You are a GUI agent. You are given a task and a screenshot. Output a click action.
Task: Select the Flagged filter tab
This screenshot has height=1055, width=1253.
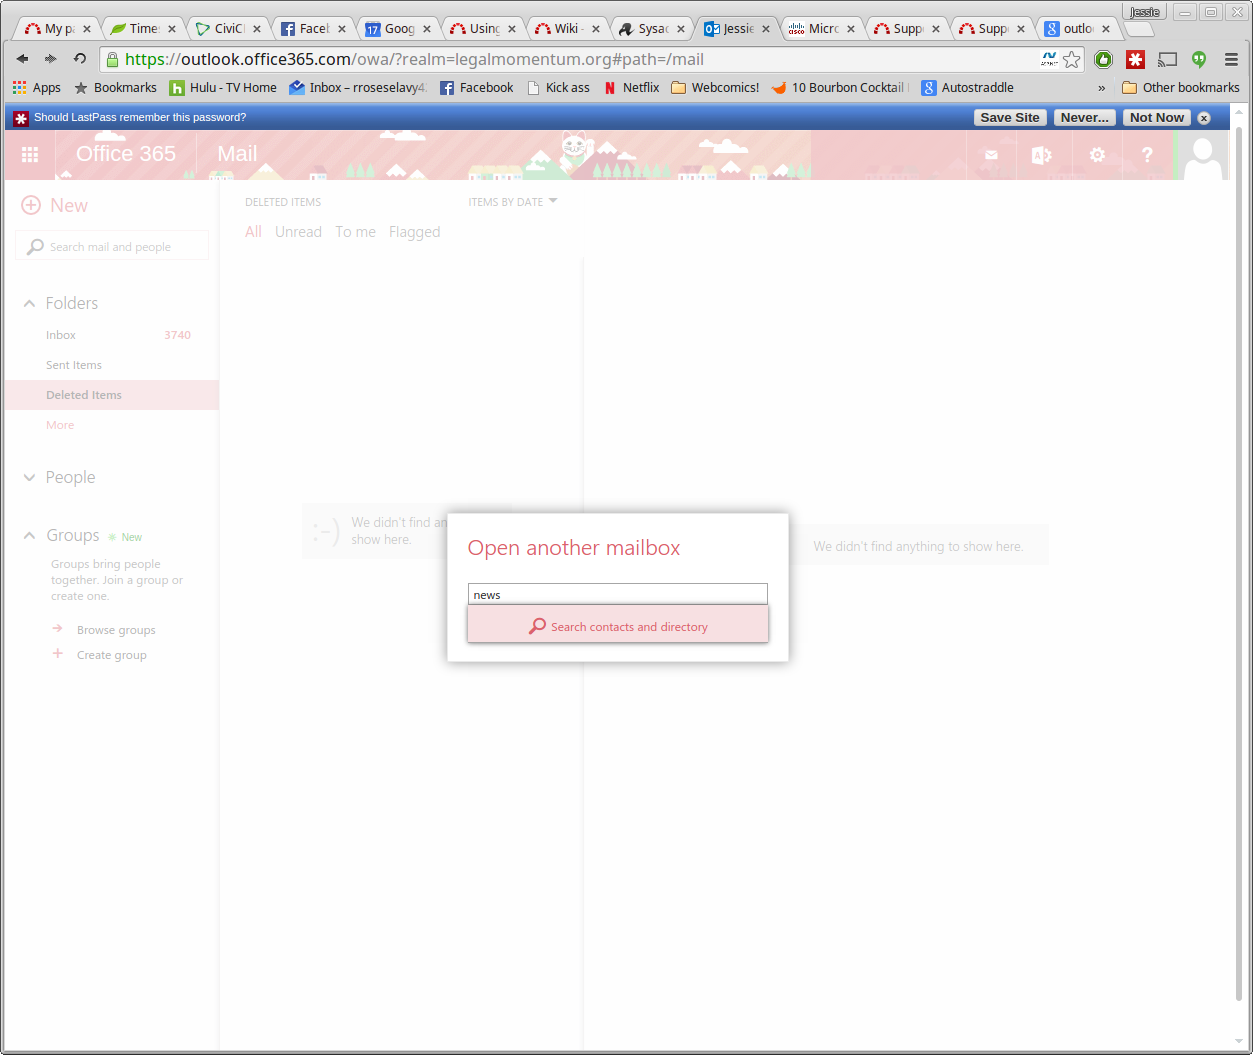point(414,232)
